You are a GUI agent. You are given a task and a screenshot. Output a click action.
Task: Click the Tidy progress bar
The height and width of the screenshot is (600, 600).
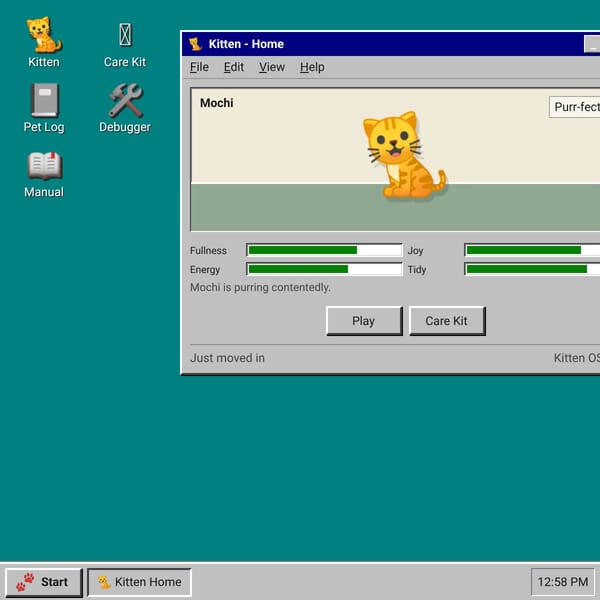tap(532, 269)
